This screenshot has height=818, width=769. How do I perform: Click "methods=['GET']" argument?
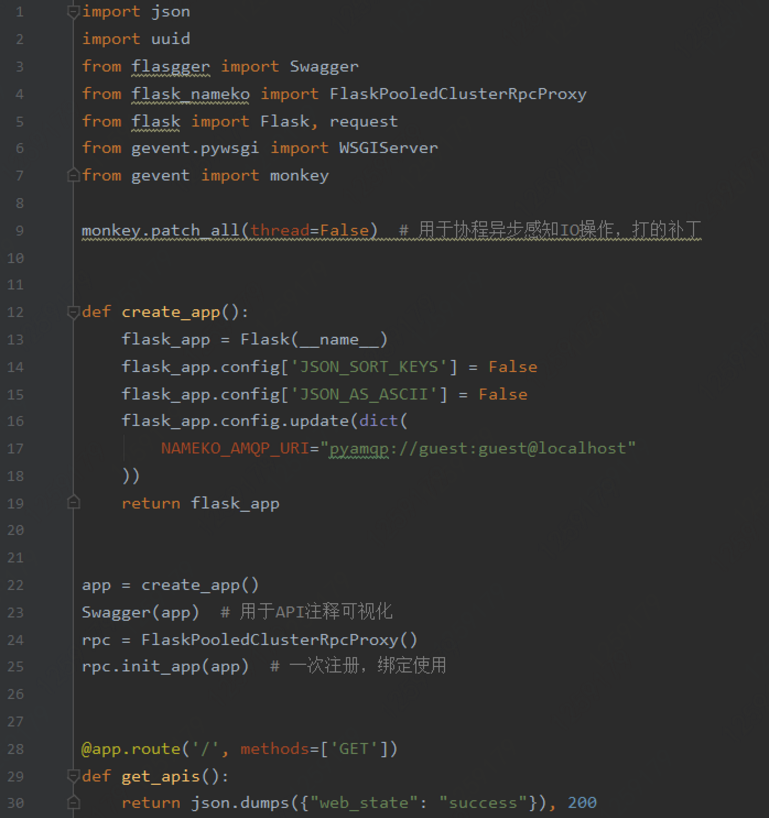click(x=314, y=749)
